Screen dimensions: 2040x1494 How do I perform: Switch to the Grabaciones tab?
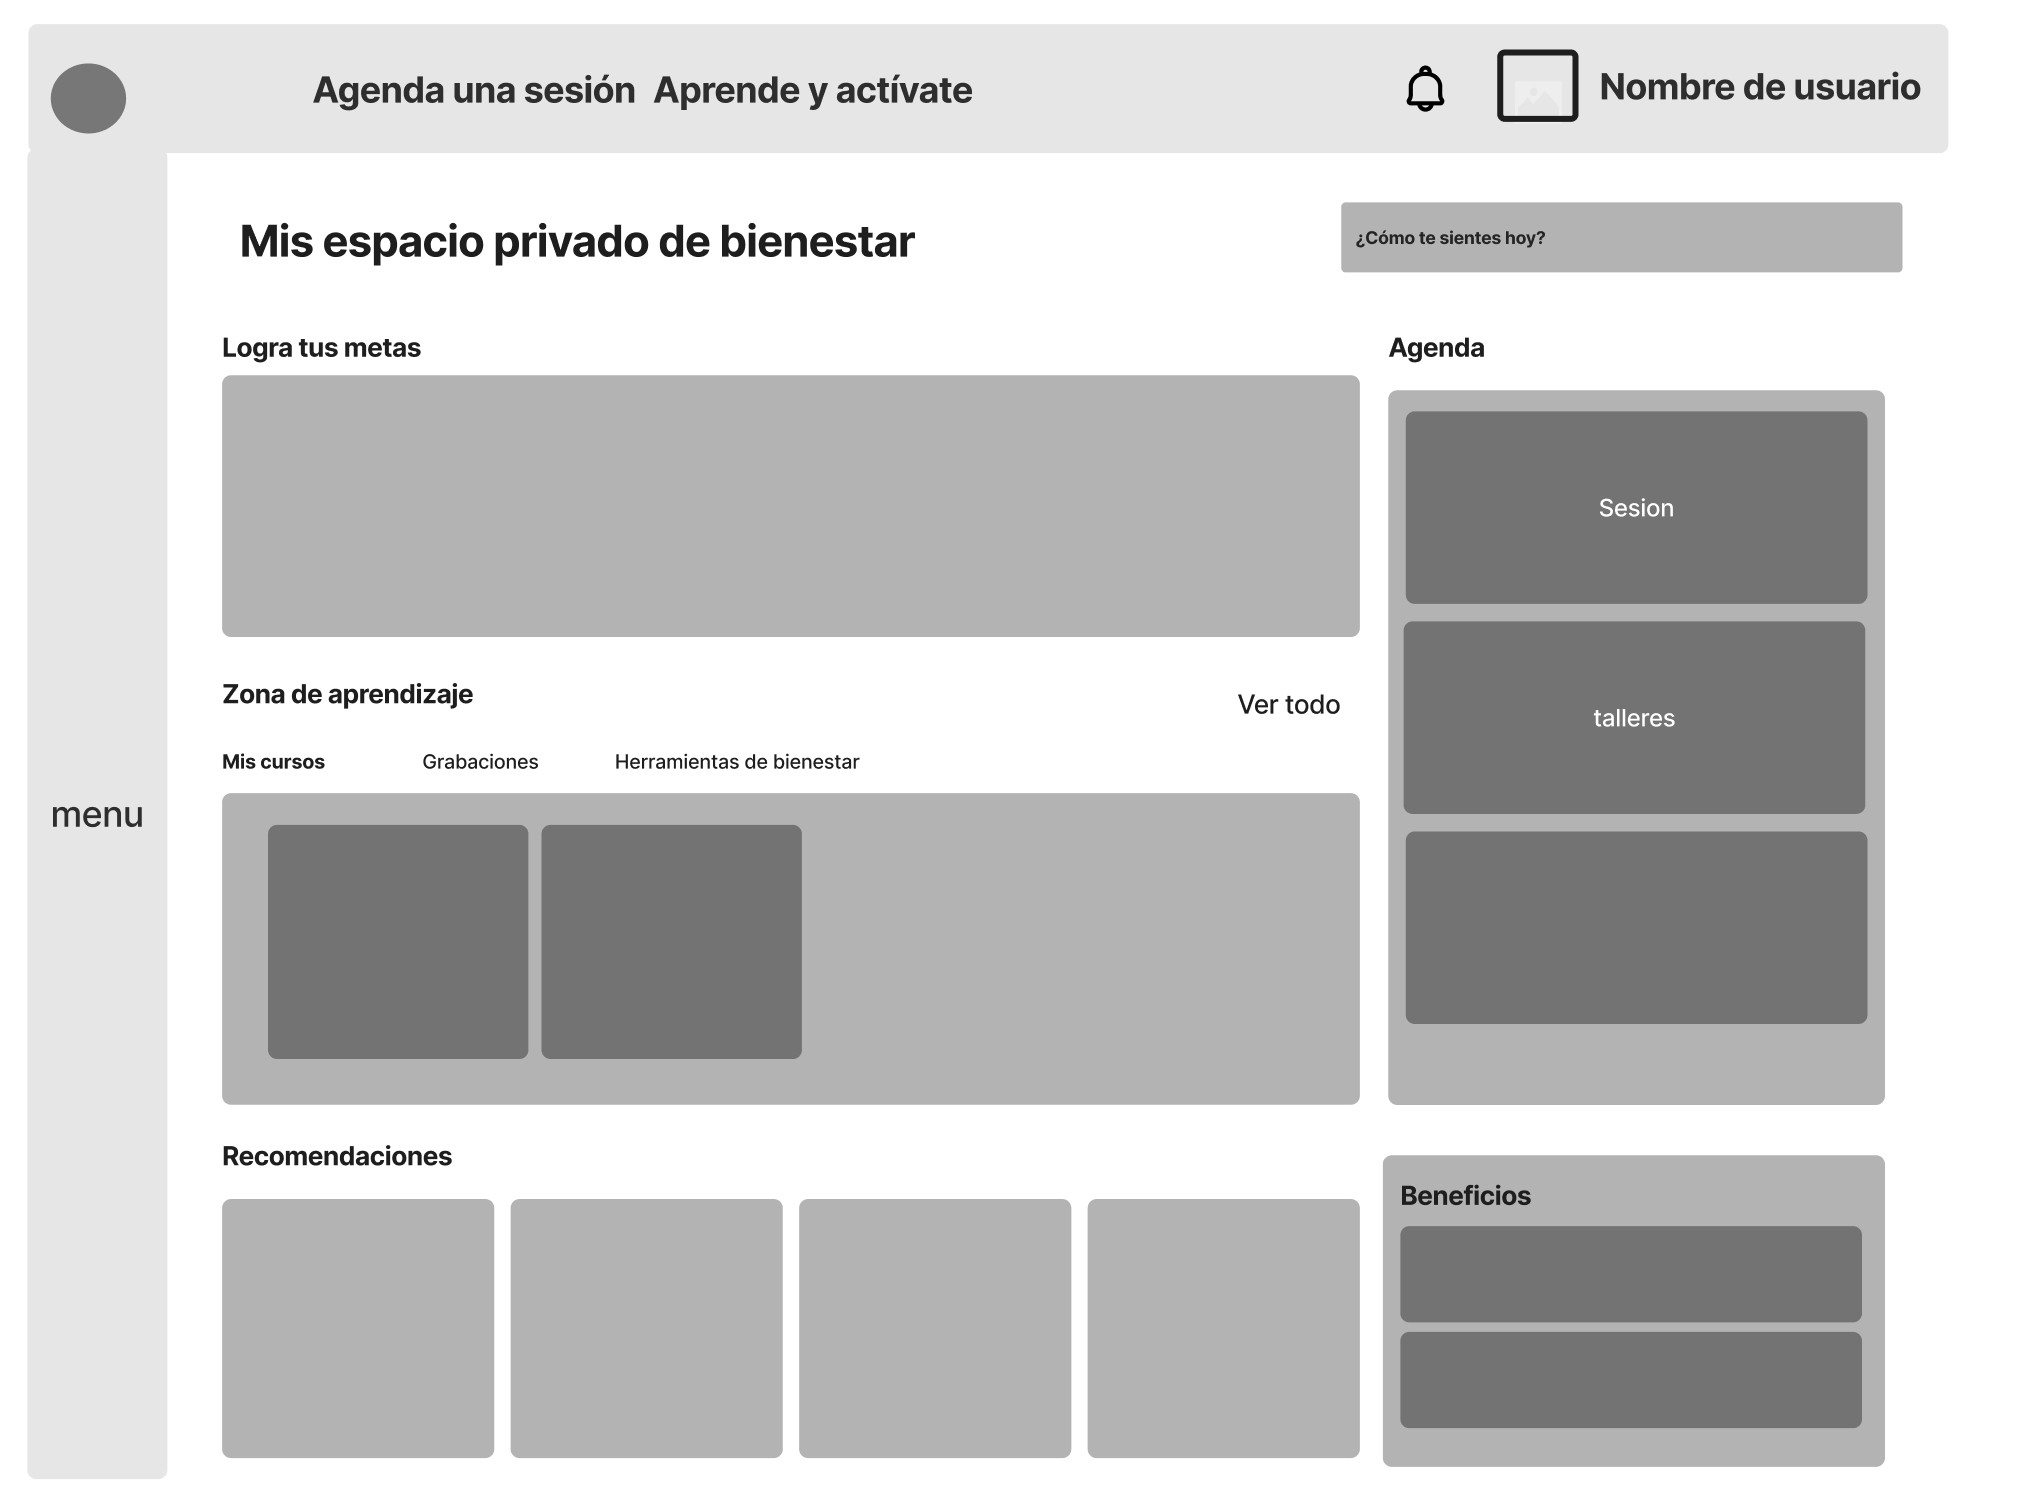point(480,762)
